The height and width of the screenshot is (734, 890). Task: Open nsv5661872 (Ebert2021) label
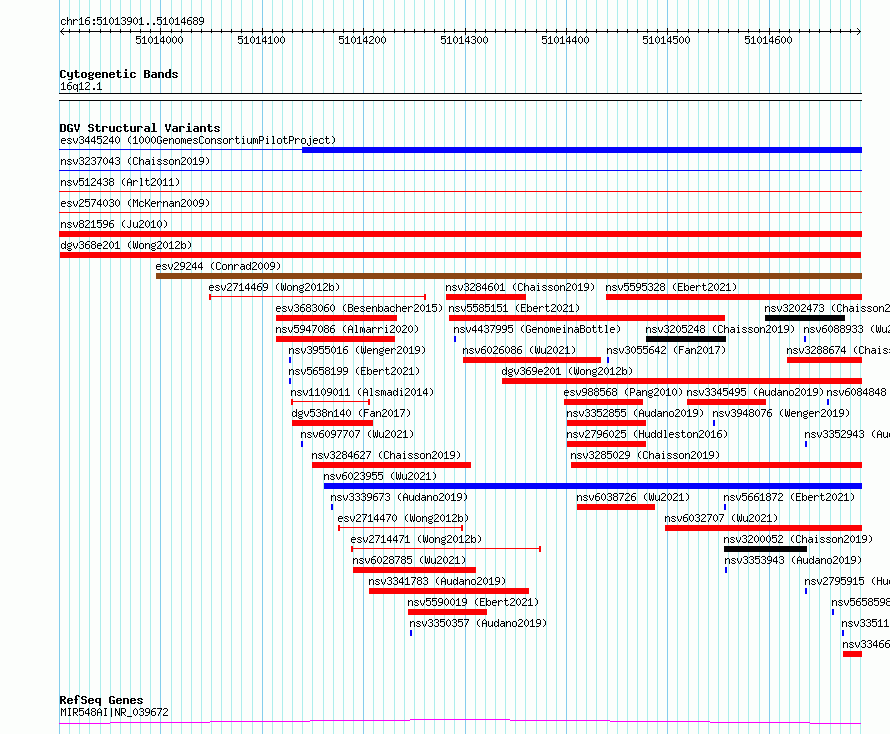click(790, 497)
